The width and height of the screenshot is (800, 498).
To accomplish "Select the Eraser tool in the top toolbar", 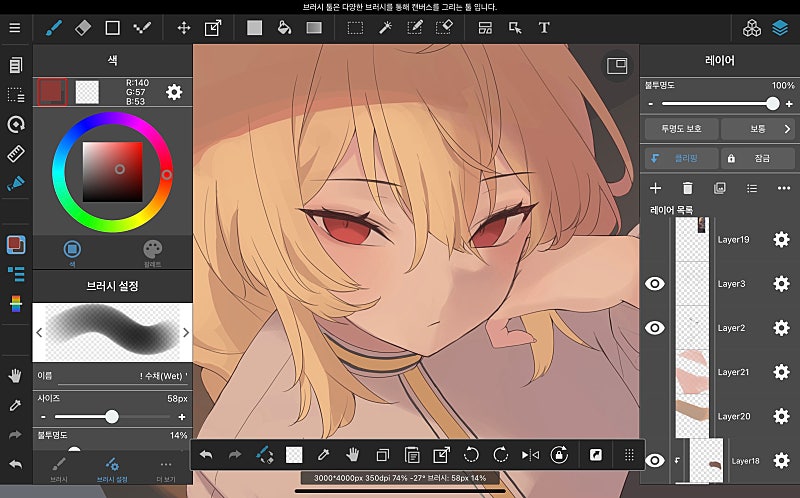I will [83, 28].
